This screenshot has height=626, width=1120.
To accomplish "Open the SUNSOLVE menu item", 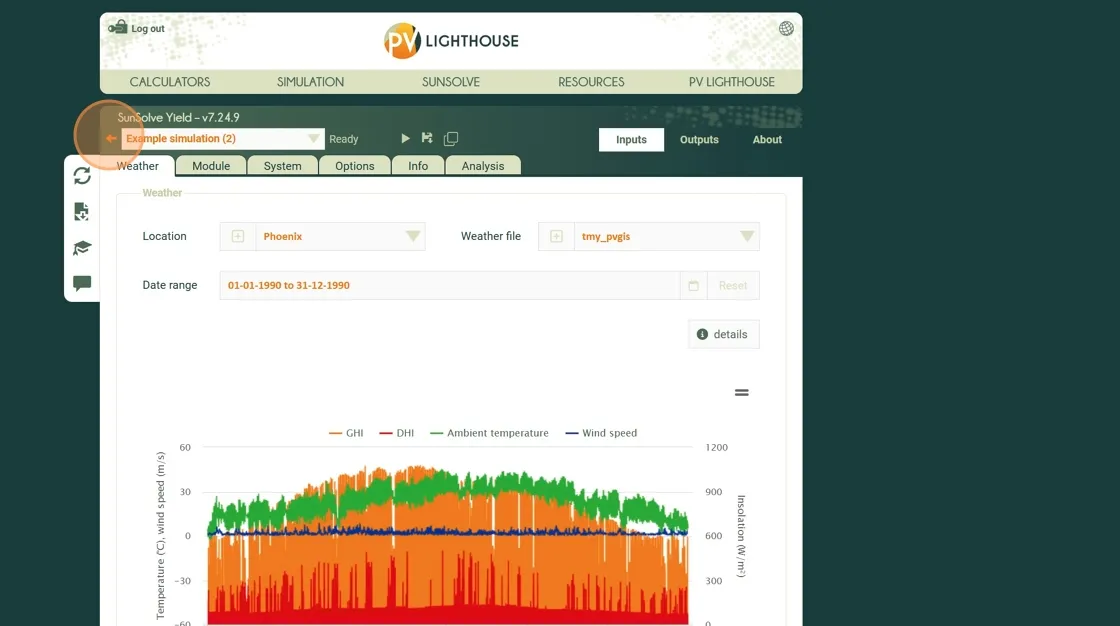I will click(x=451, y=82).
